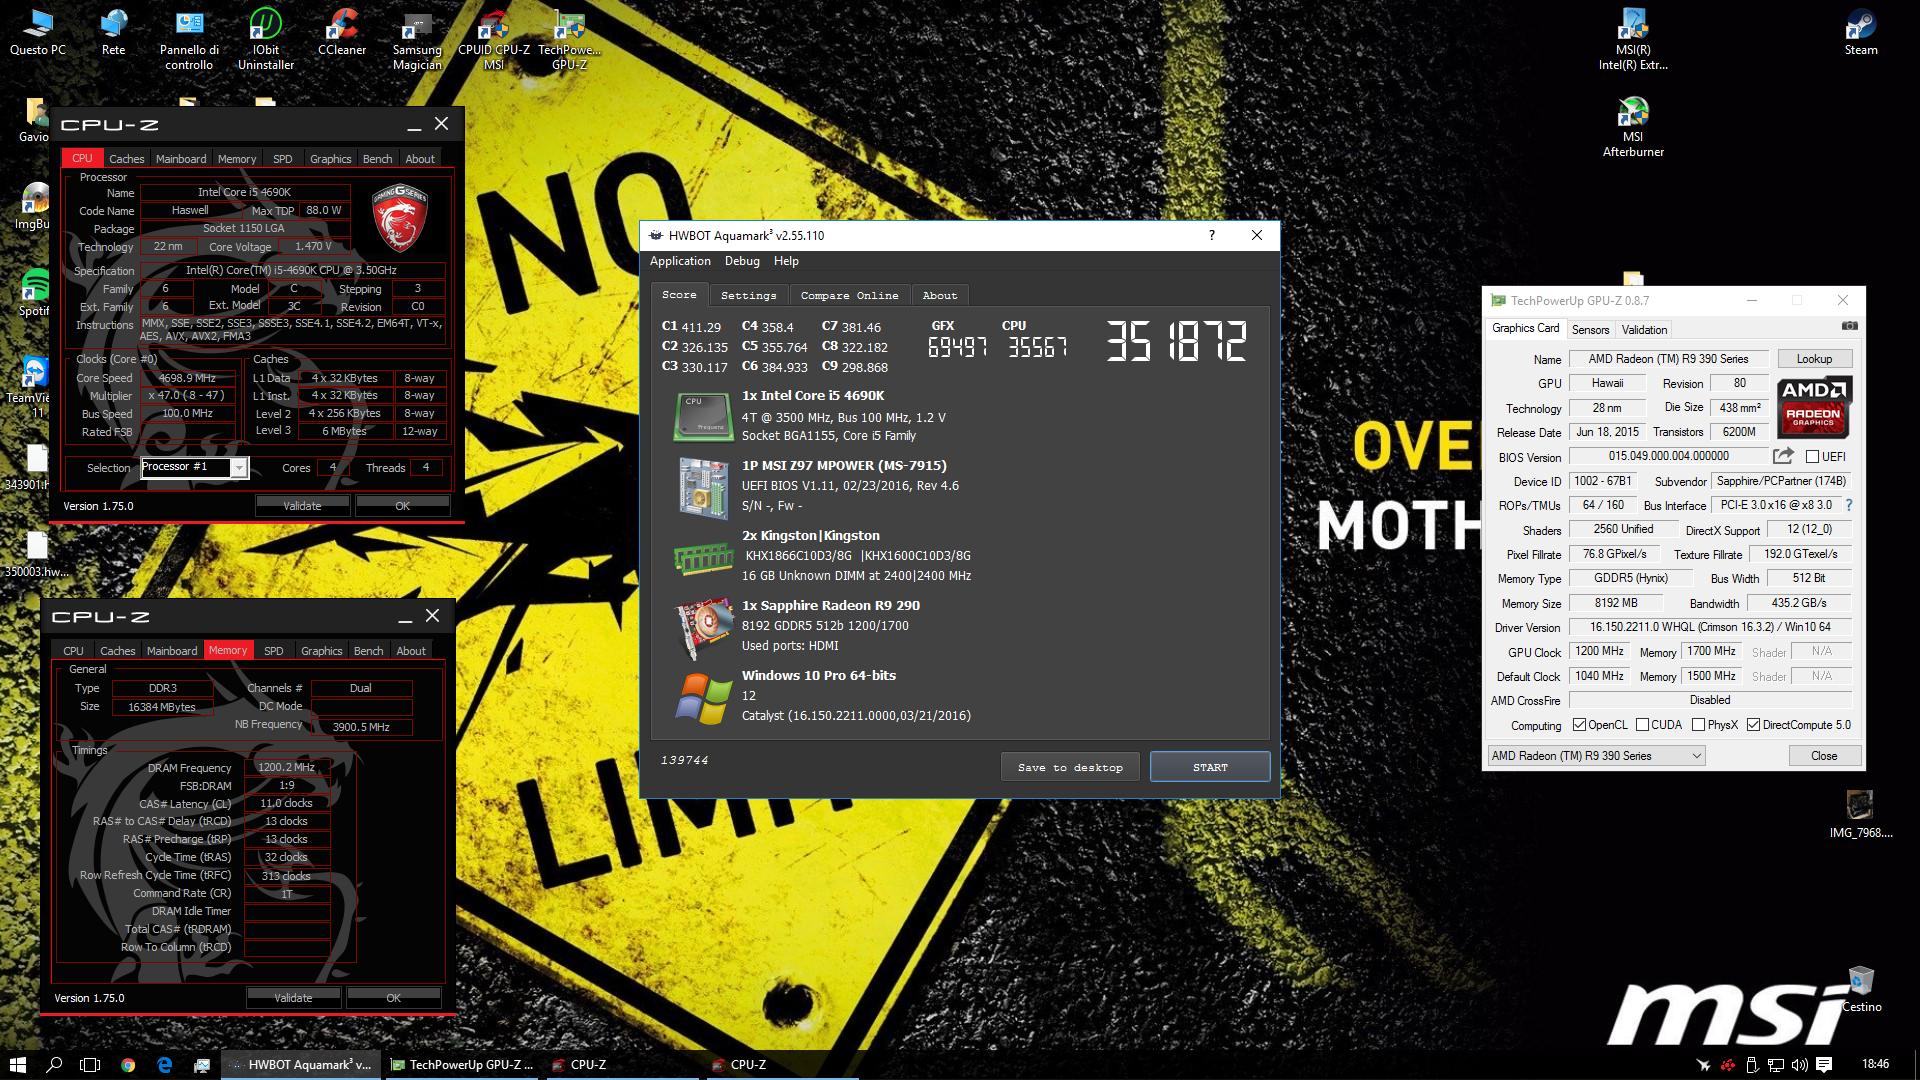Switch to Validation tab in GPU-Z
This screenshot has width=1920, height=1080.
tap(1644, 330)
